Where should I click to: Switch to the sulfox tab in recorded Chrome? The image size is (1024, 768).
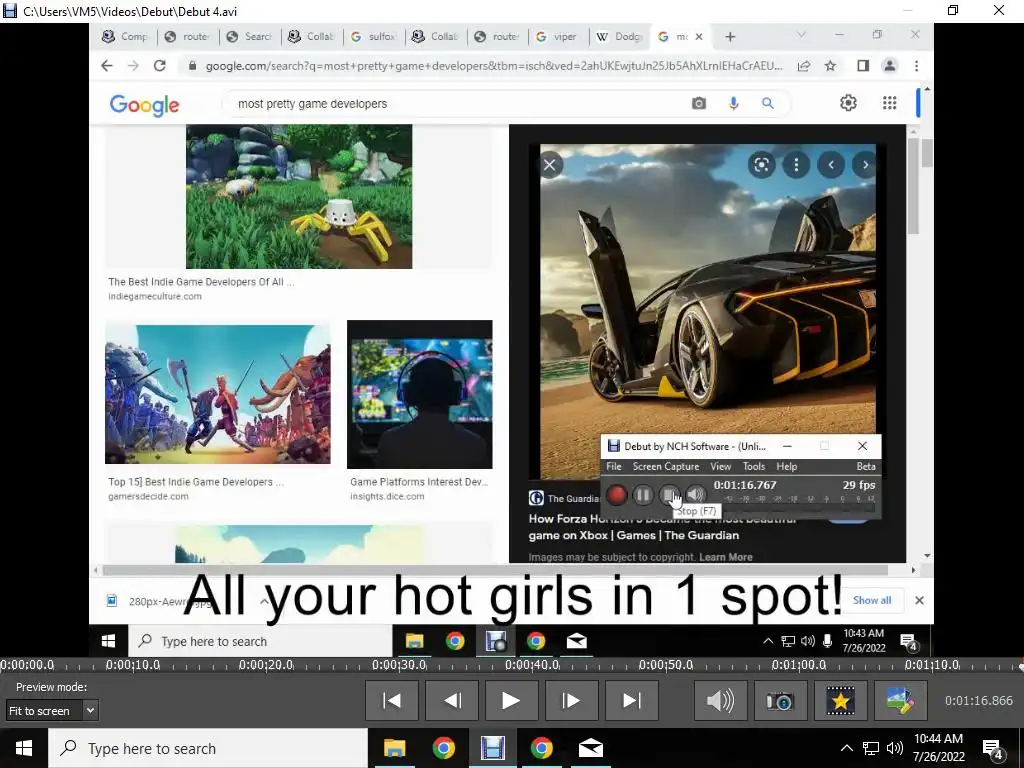[x=374, y=37]
